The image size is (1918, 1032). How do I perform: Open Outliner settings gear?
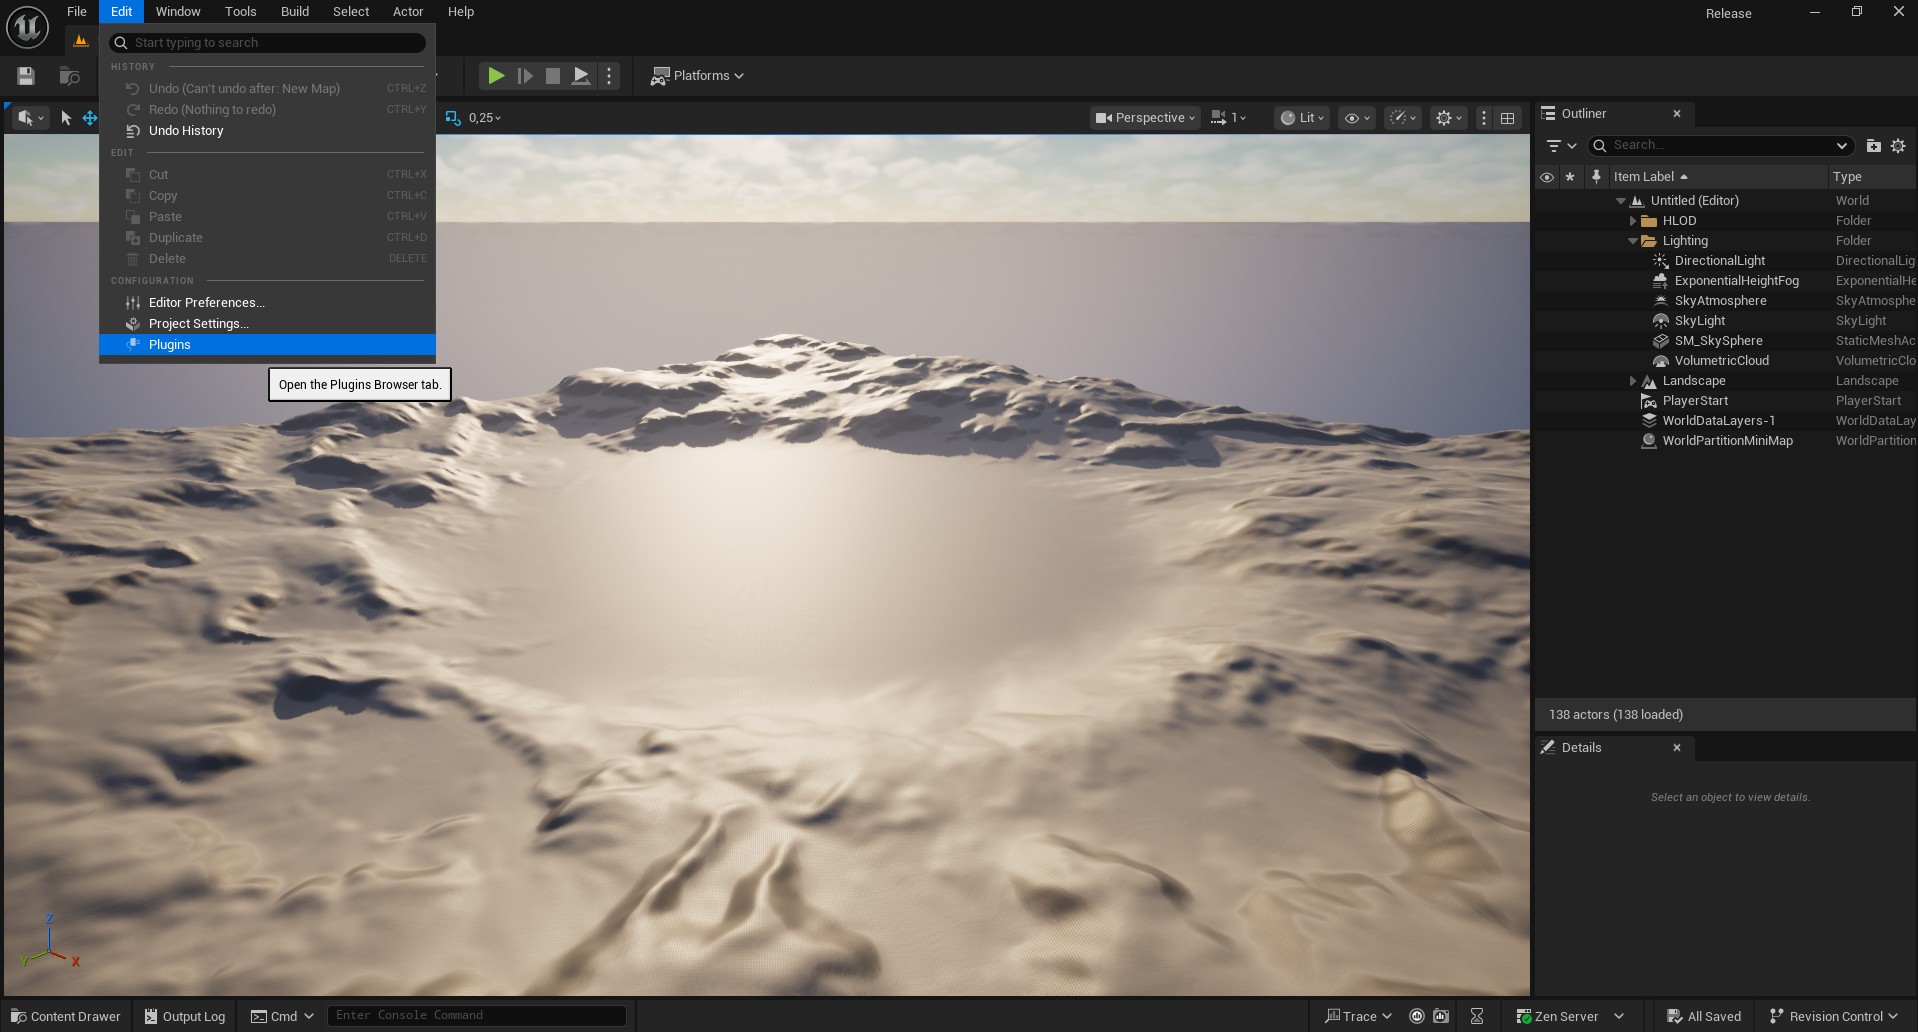pyautogui.click(x=1898, y=146)
